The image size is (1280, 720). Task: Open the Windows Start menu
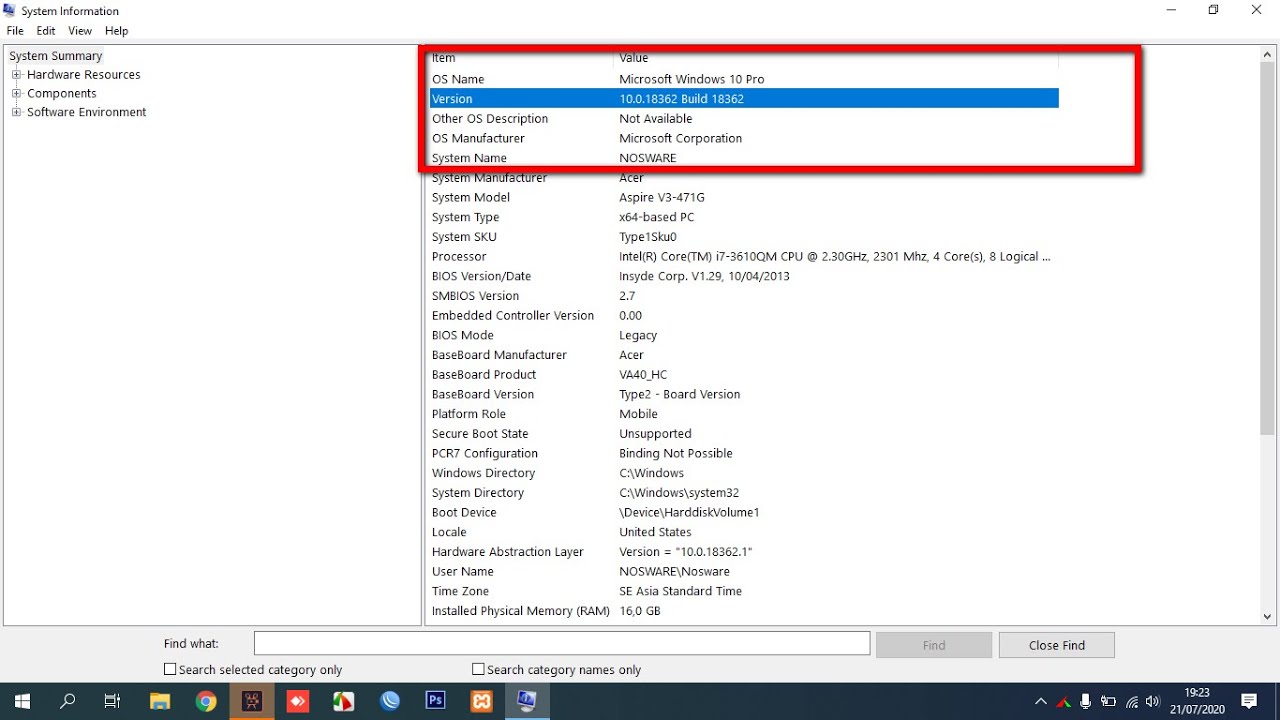coord(22,701)
